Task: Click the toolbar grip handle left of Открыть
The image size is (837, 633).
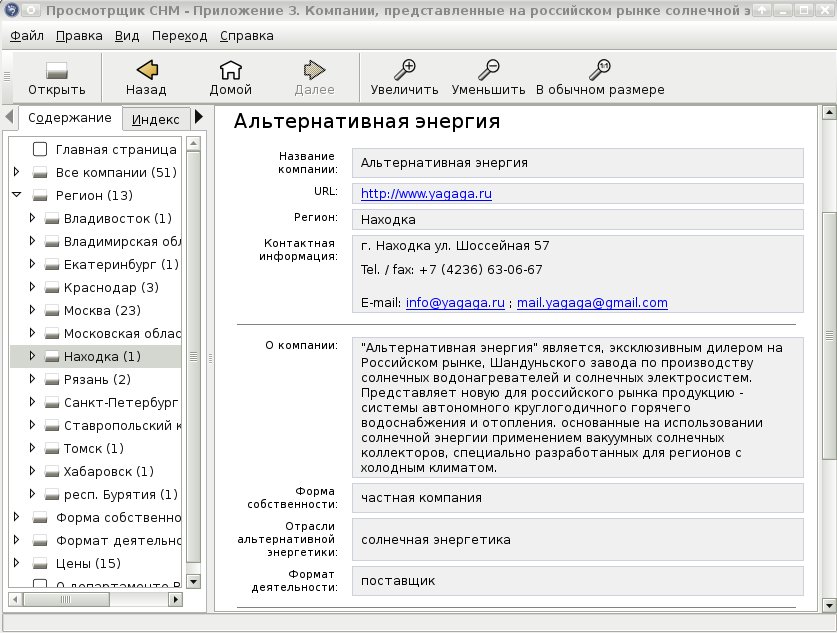Action: [x=7, y=77]
